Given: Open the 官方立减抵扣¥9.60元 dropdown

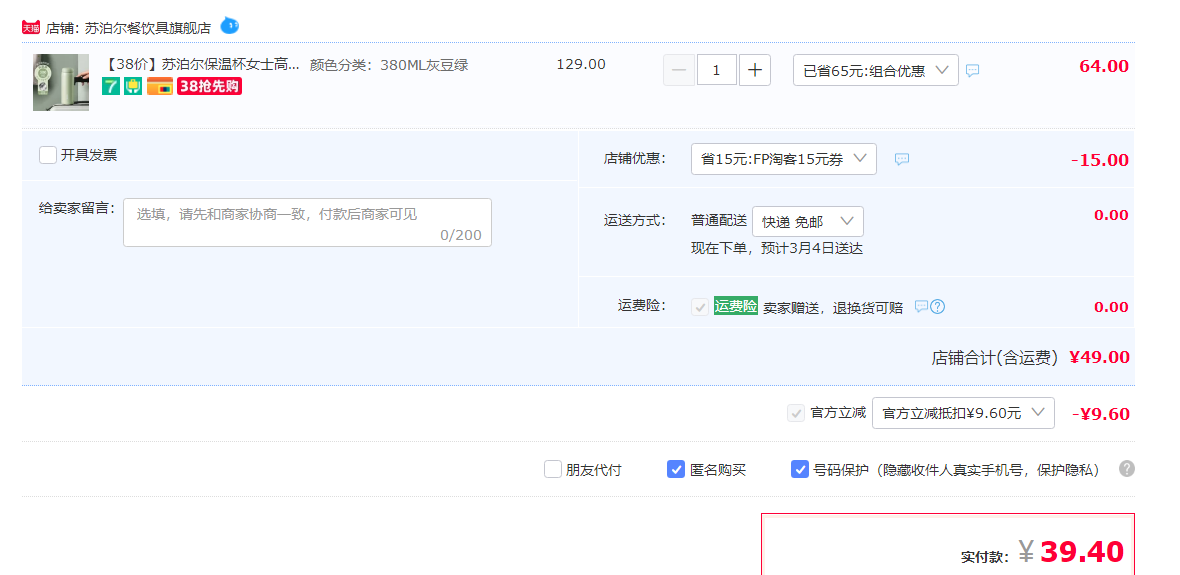Looking at the screenshot, I should (x=963, y=412).
